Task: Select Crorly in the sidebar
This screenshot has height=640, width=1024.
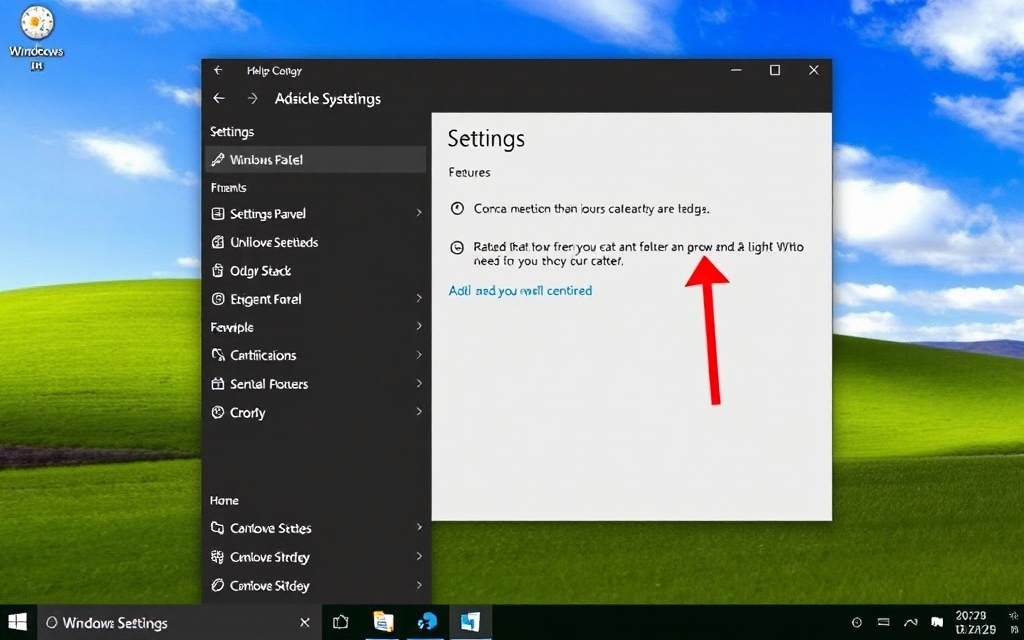Action: click(x=315, y=413)
